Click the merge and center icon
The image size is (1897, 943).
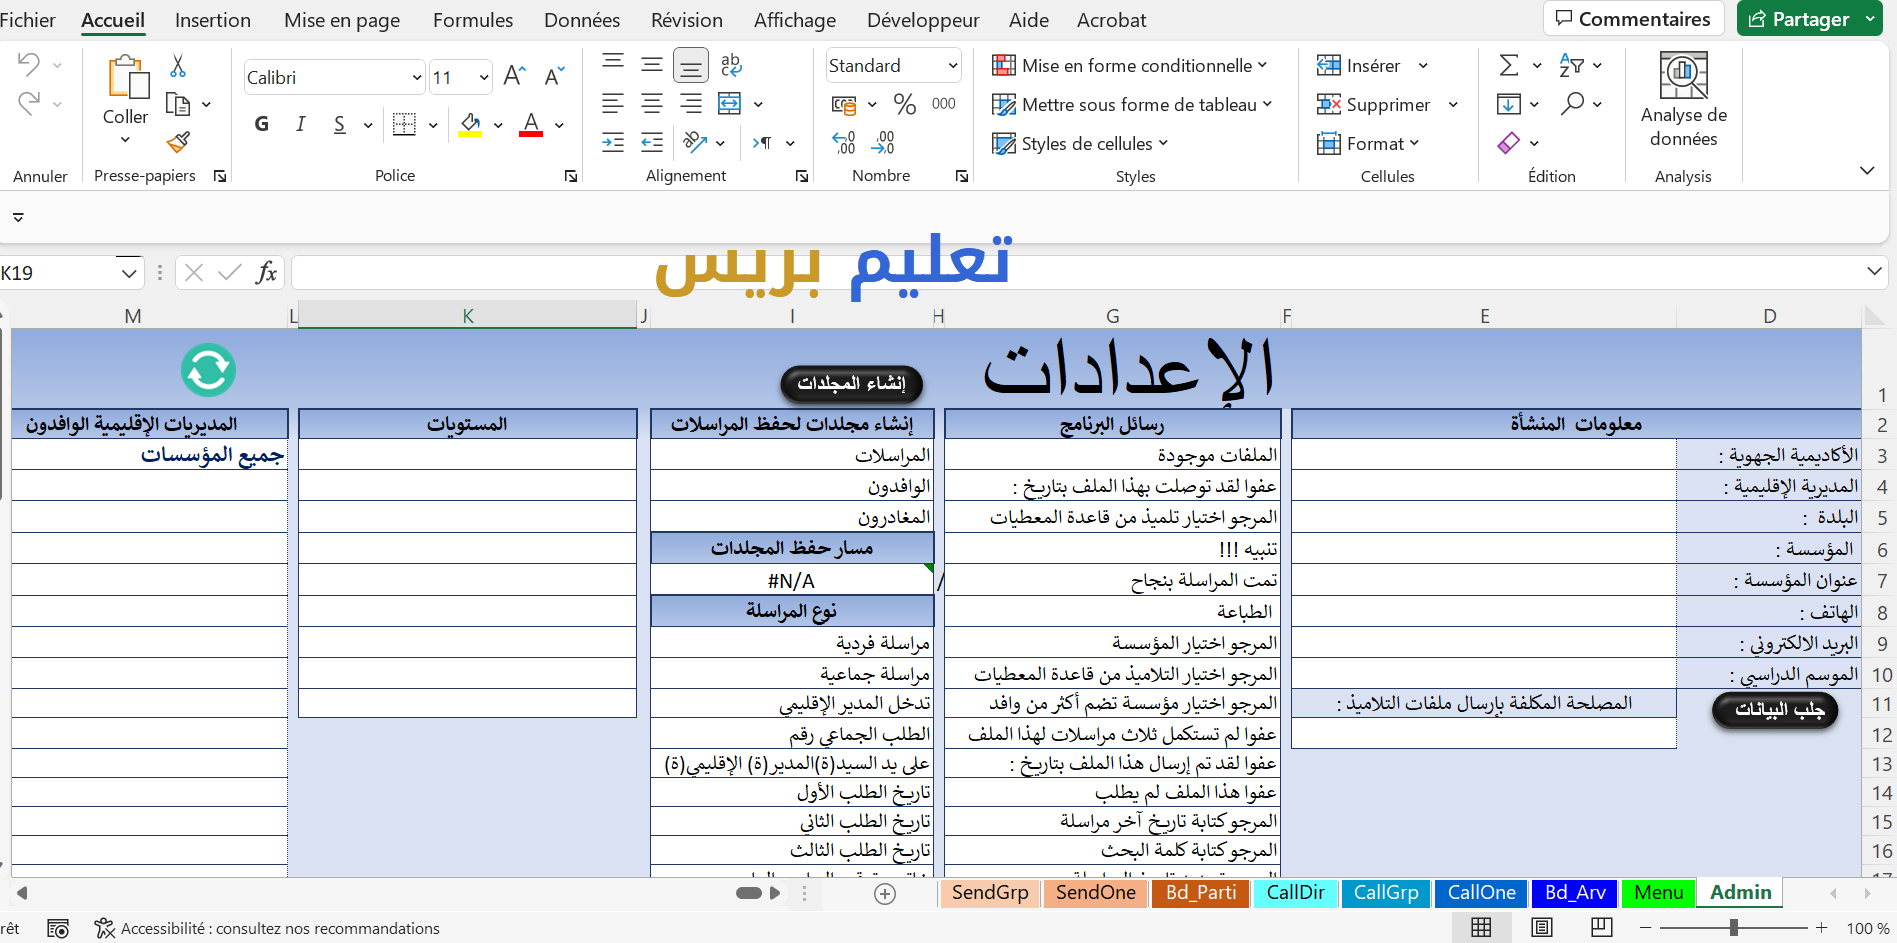pos(730,103)
